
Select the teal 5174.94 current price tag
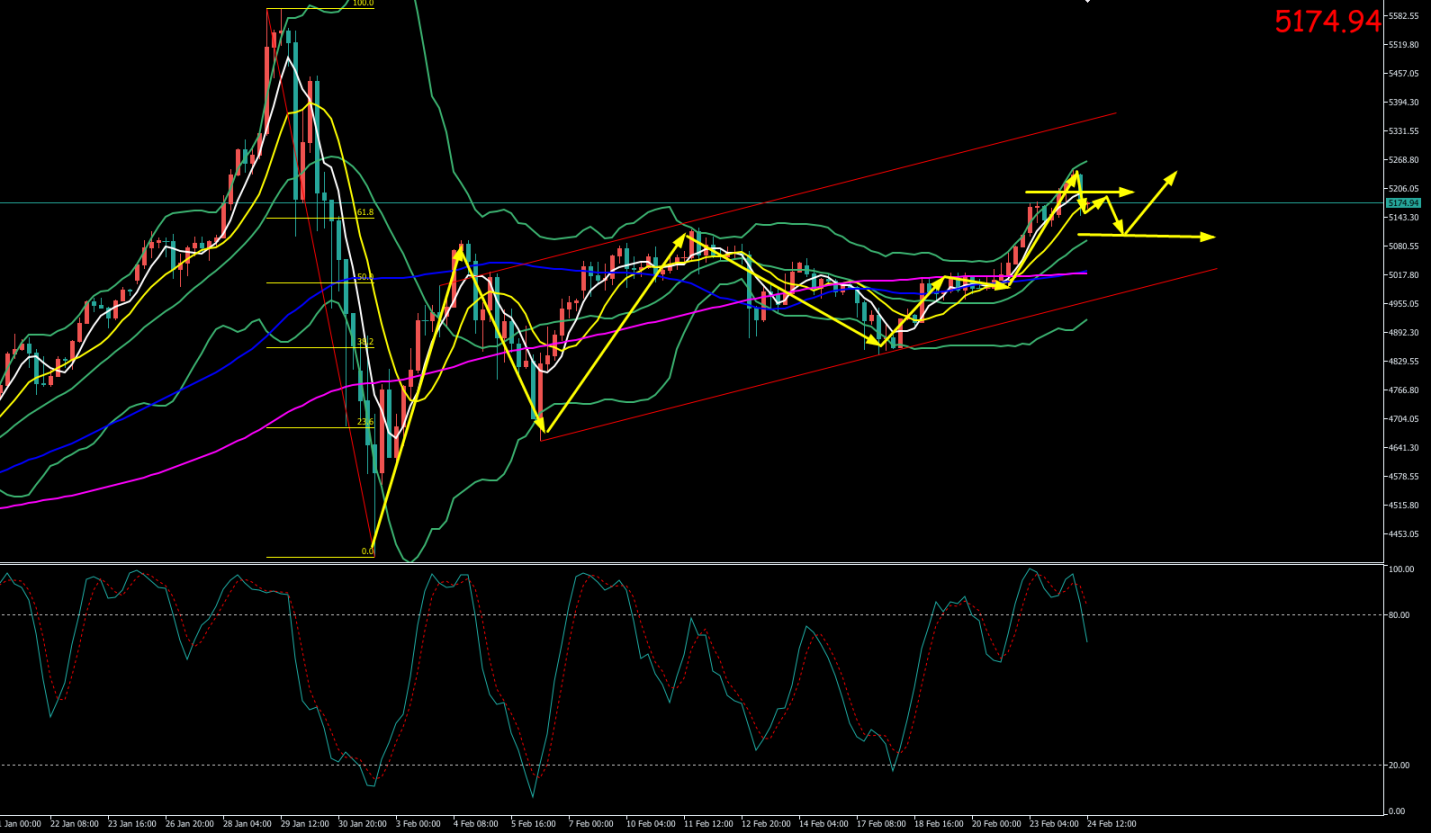click(x=1402, y=203)
